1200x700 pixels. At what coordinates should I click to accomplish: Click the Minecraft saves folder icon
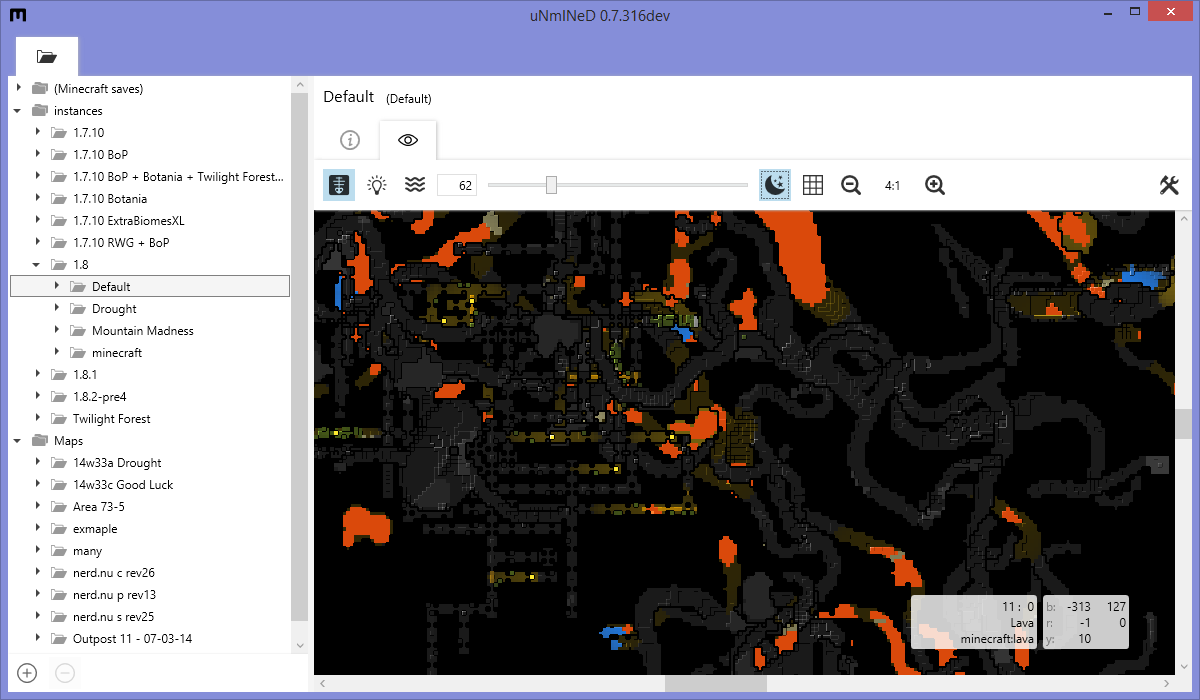pyautogui.click(x=40, y=88)
